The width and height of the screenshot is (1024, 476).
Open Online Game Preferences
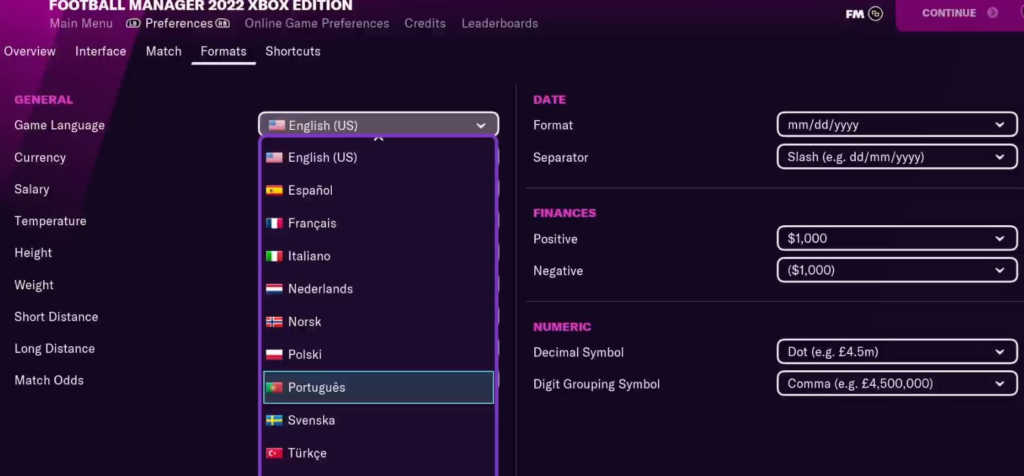pyautogui.click(x=317, y=24)
